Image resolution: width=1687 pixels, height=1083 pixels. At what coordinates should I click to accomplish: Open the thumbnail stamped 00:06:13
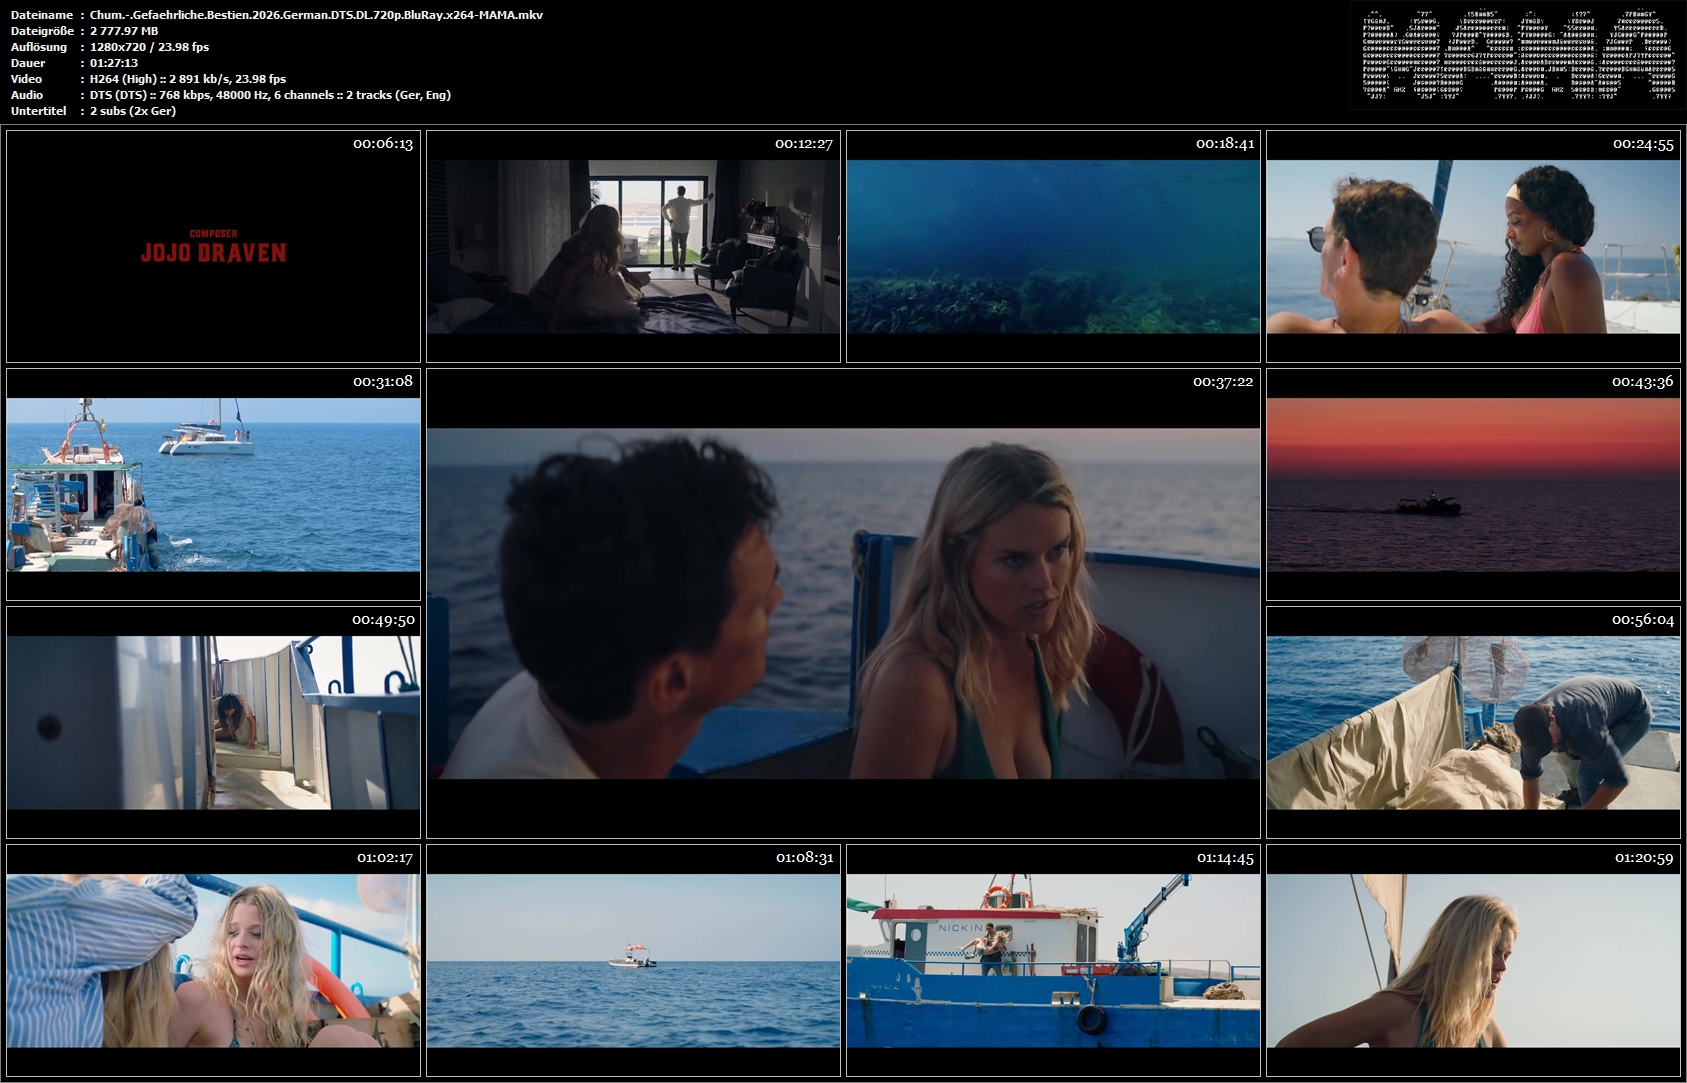point(213,246)
